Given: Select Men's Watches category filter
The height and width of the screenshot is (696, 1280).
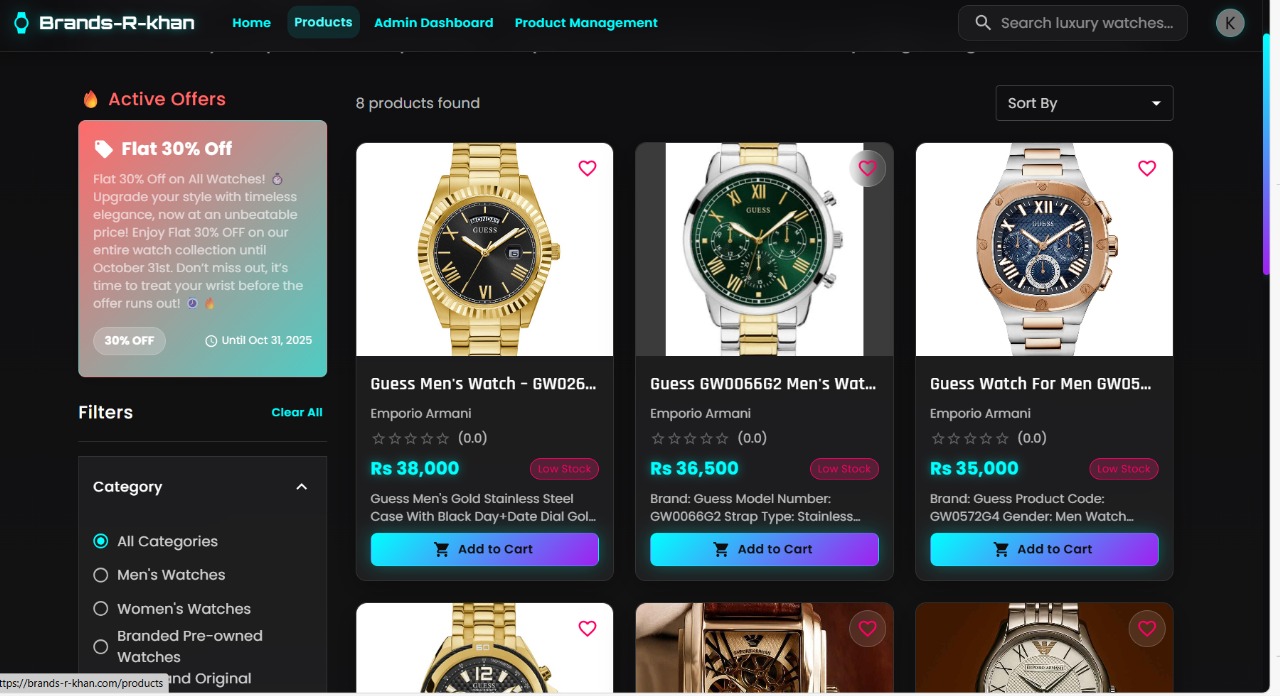Looking at the screenshot, I should 100,575.
